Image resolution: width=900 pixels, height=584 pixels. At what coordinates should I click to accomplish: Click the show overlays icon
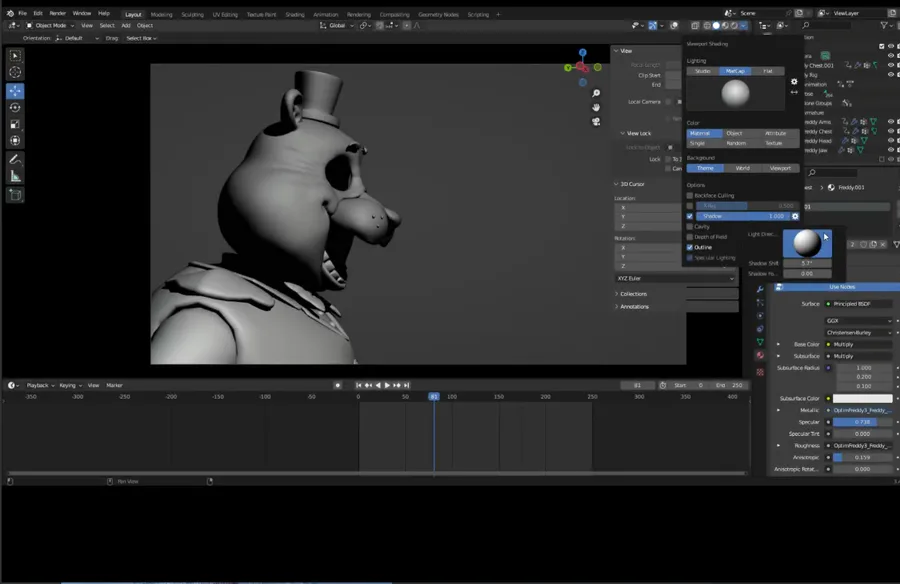coord(674,26)
